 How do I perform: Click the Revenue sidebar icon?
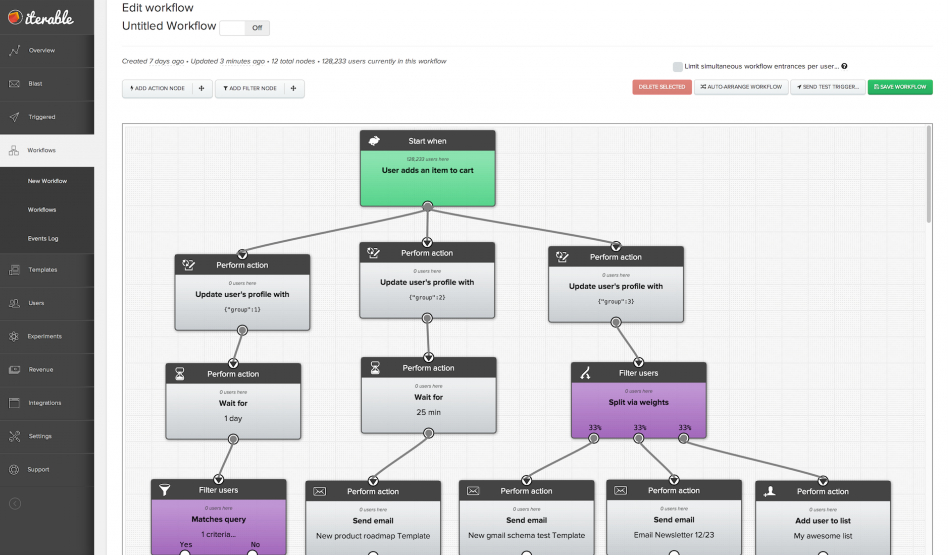click(x=15, y=370)
